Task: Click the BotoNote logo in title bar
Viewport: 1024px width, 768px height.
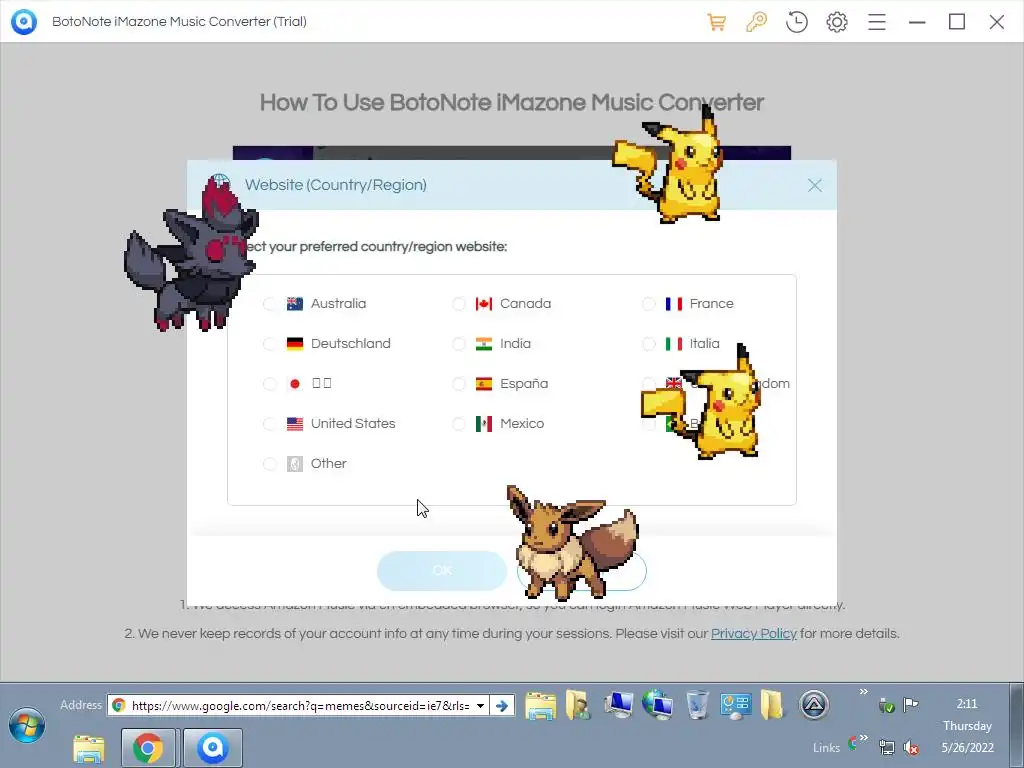Action: tap(24, 22)
